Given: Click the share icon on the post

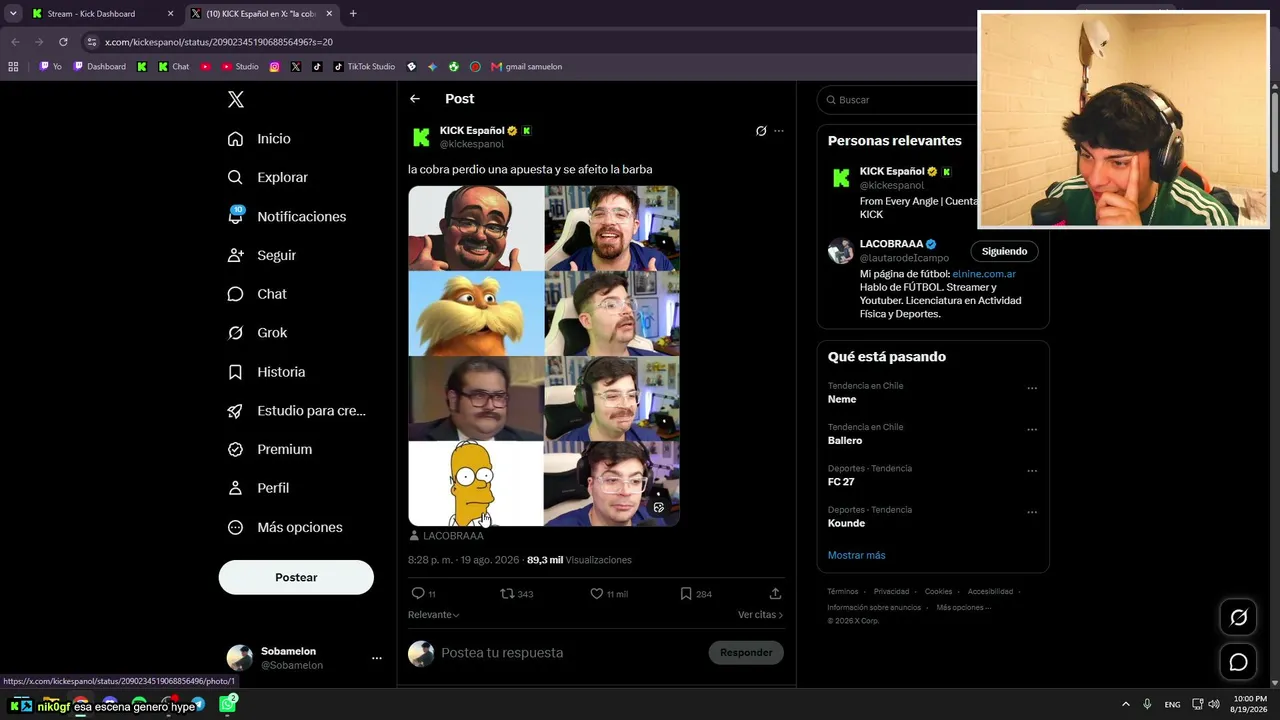Looking at the screenshot, I should [x=775, y=594].
